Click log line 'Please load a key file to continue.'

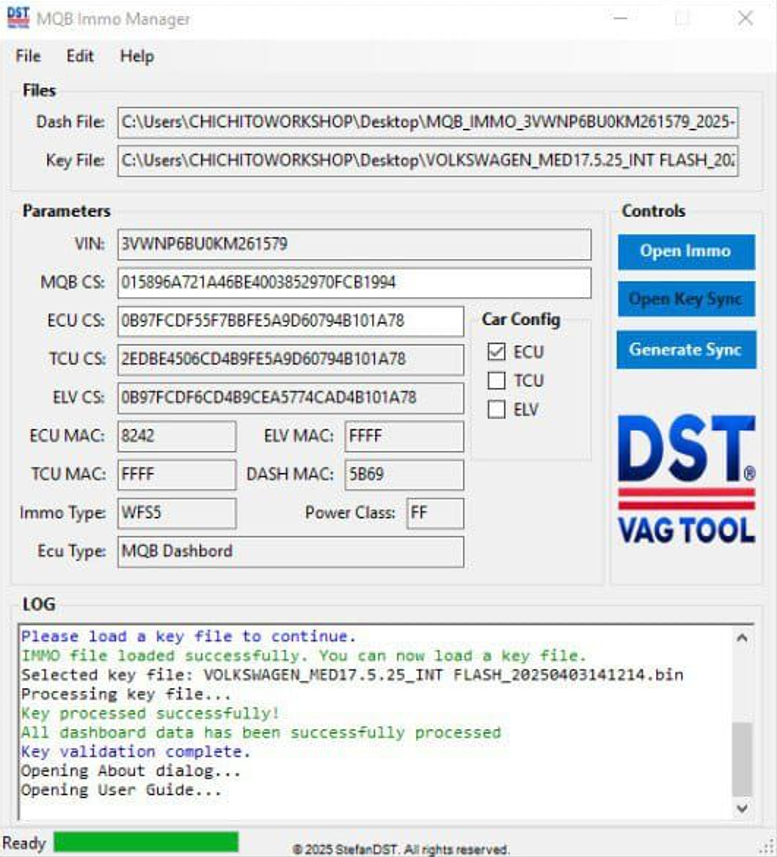(x=189, y=637)
